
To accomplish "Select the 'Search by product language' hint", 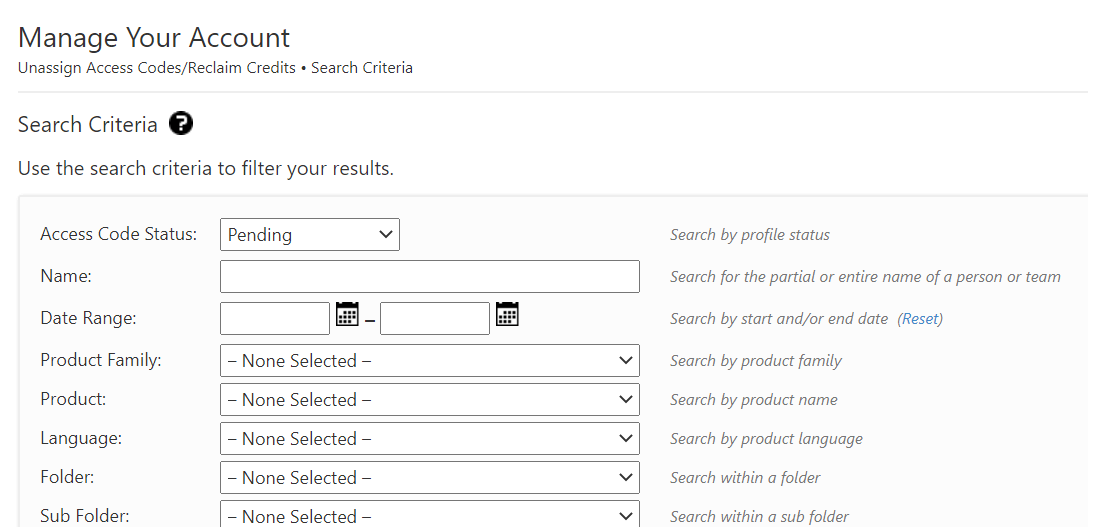I will tap(766, 439).
